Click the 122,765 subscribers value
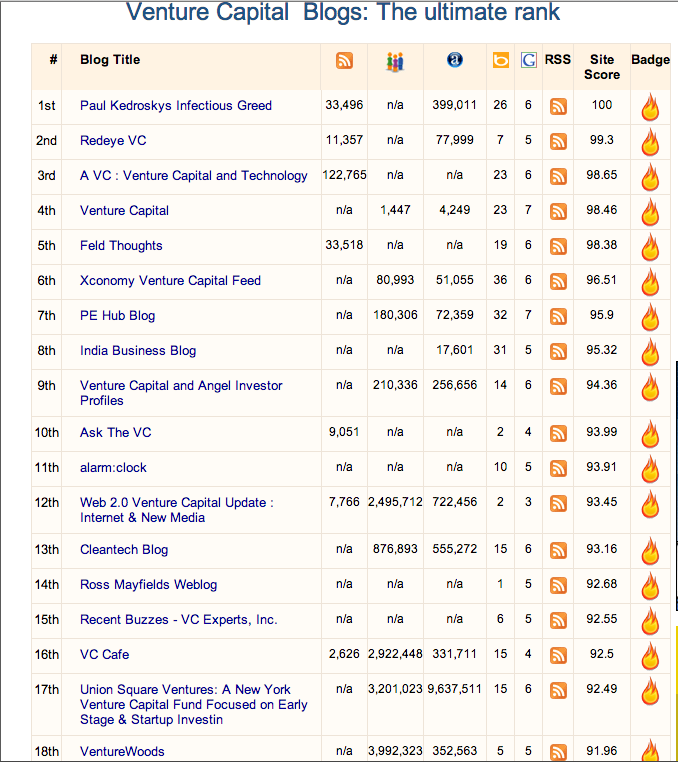Screen dimensions: 678x762 (x=344, y=174)
